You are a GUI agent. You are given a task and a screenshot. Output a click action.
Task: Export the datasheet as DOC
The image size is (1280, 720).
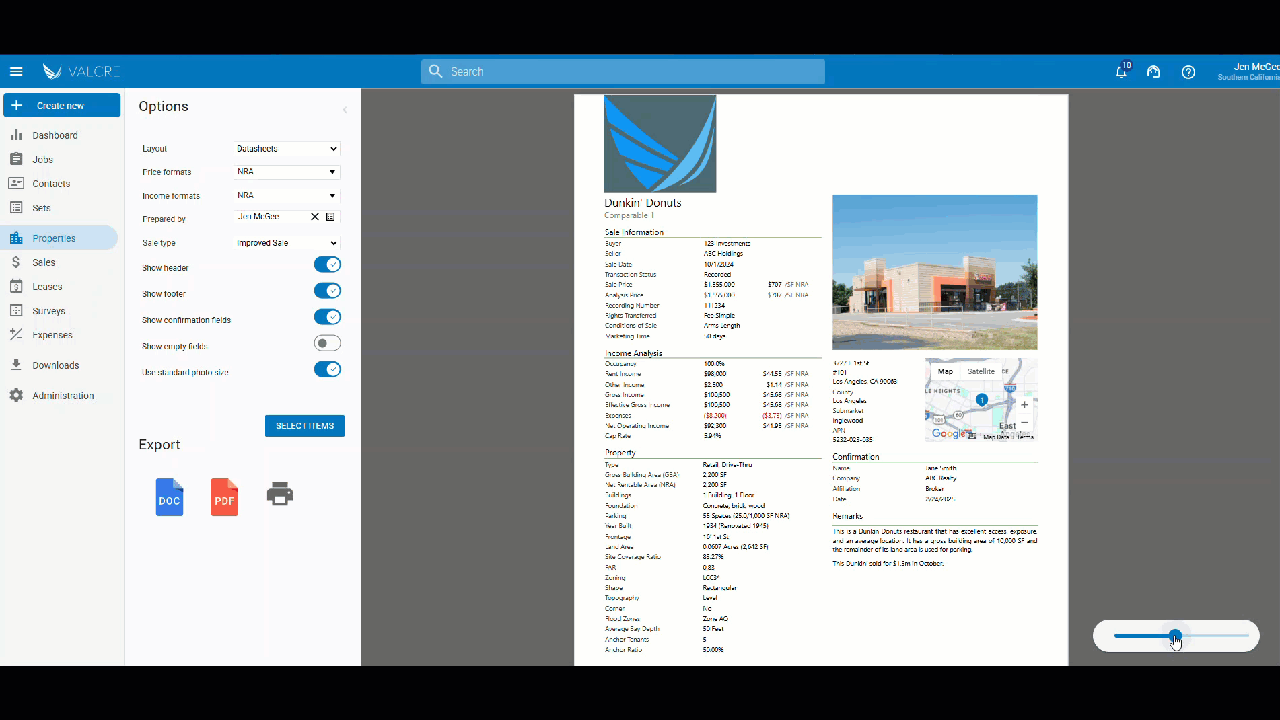click(x=170, y=497)
